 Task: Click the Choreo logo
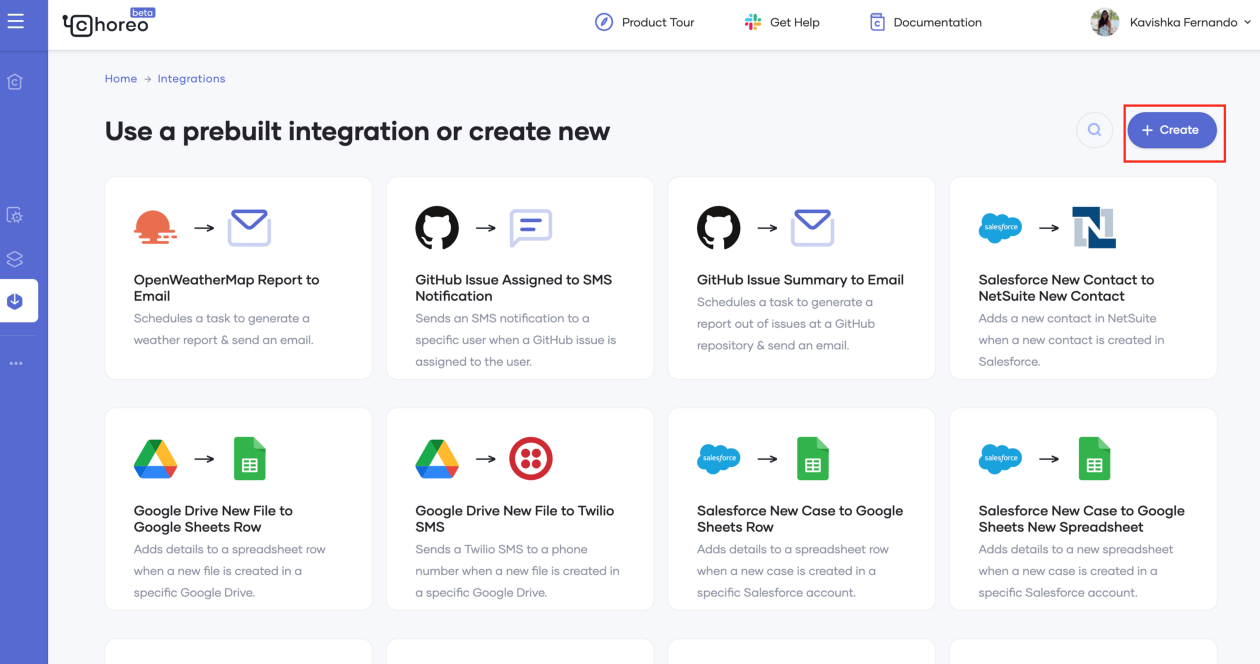point(106,24)
